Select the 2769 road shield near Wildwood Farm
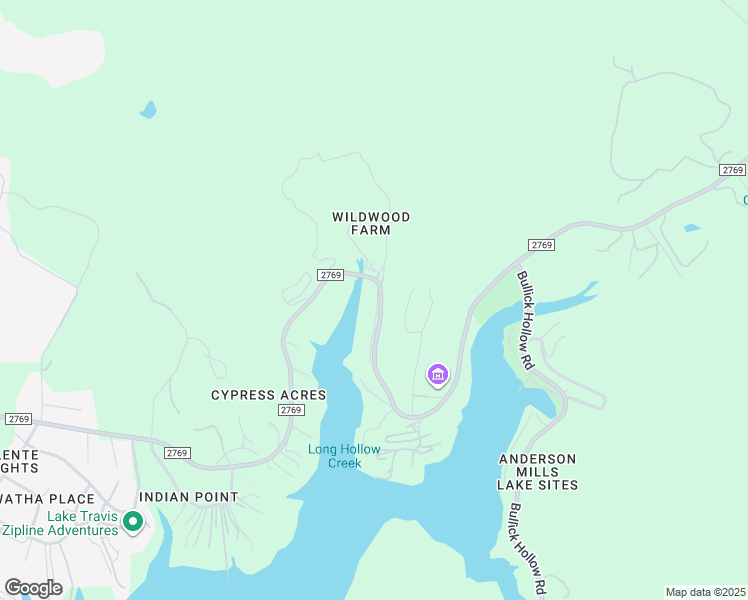 point(331,275)
